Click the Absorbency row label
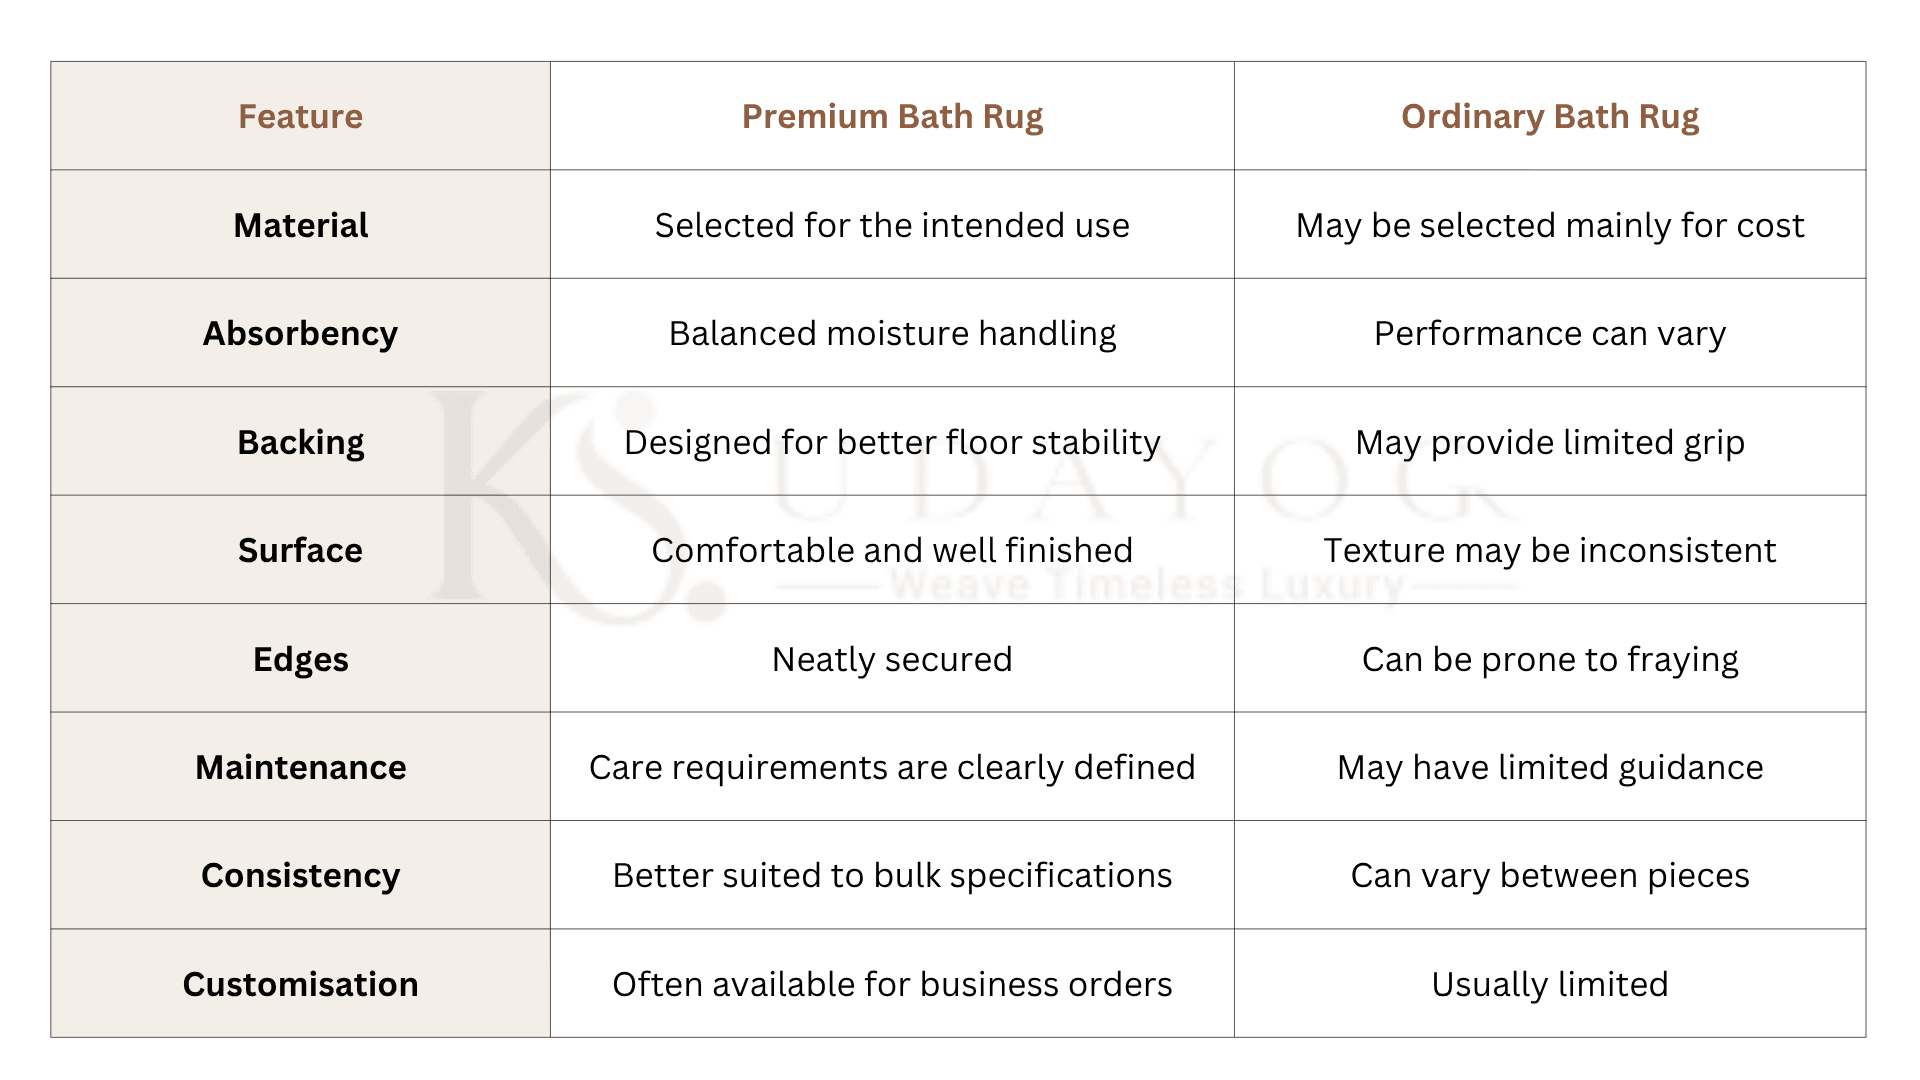 [300, 333]
